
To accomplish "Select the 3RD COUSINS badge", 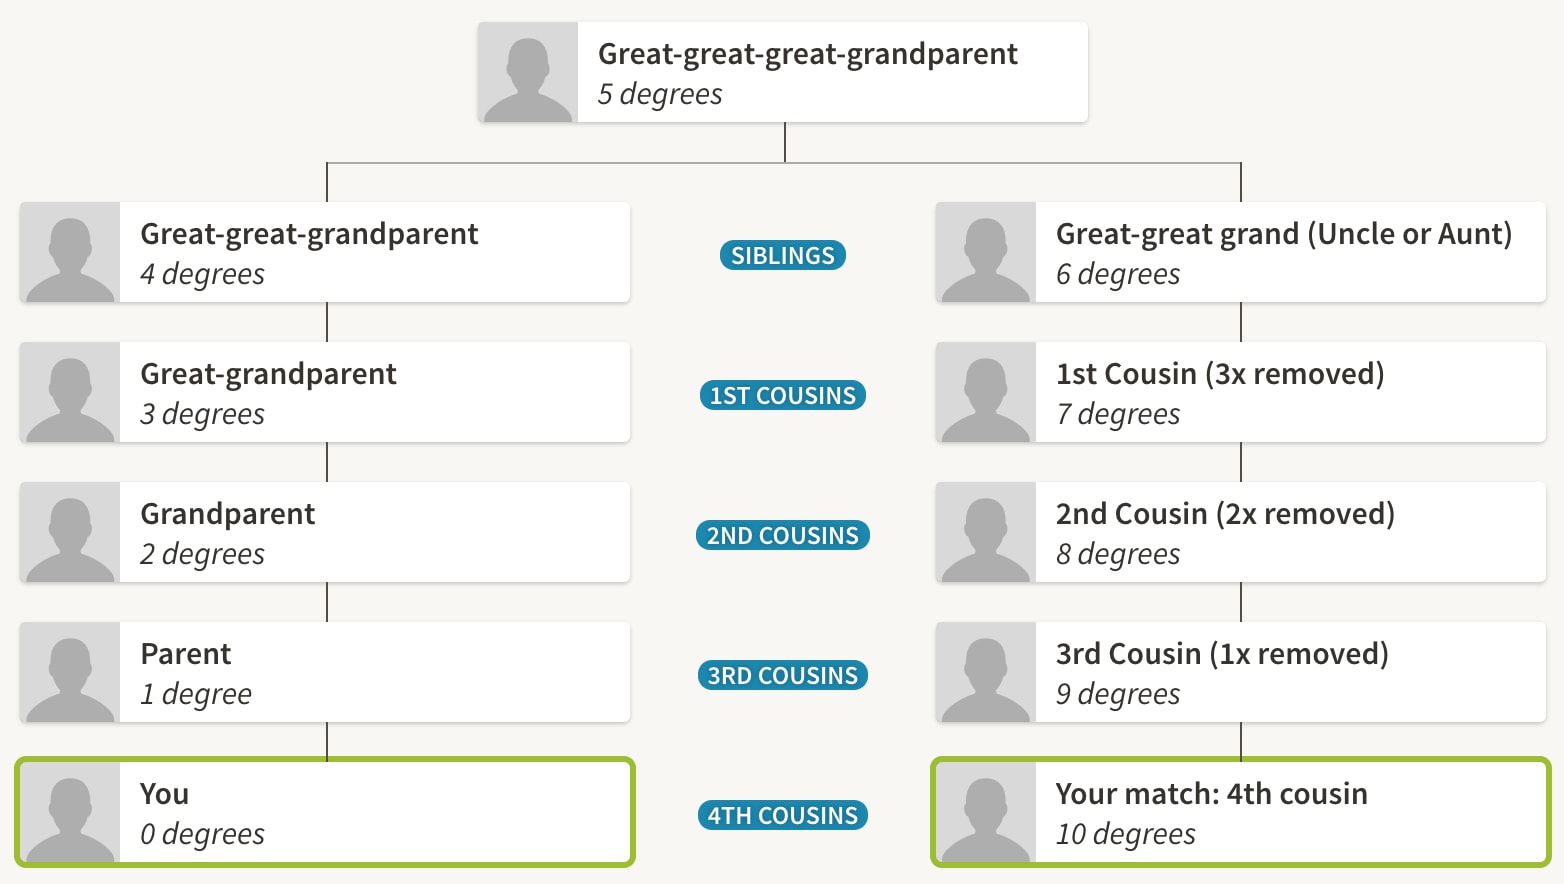I will coord(782,676).
